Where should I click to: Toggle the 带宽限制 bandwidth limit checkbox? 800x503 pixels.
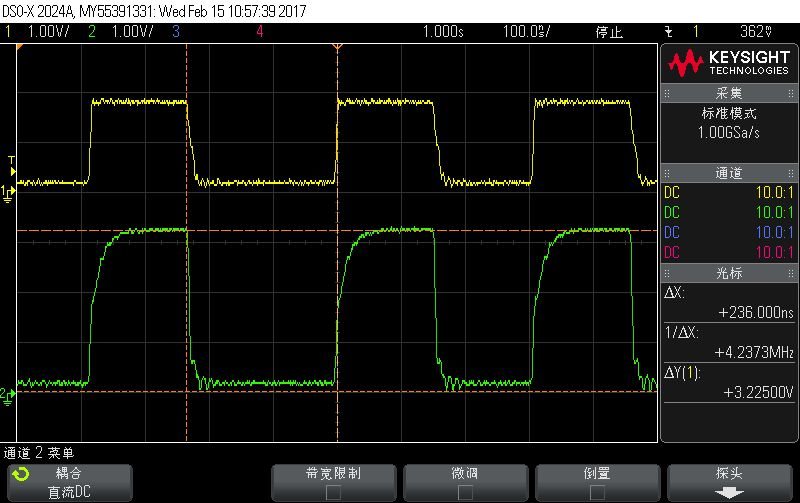333,492
